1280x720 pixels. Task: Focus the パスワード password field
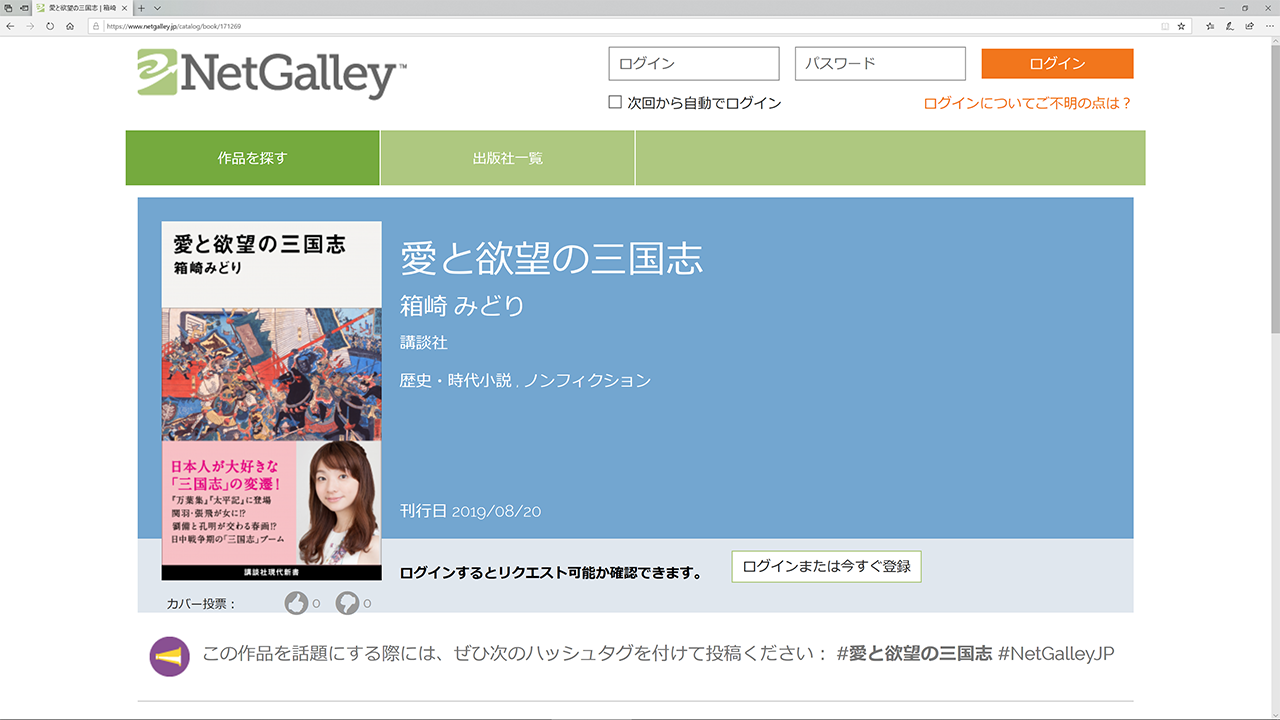[880, 63]
